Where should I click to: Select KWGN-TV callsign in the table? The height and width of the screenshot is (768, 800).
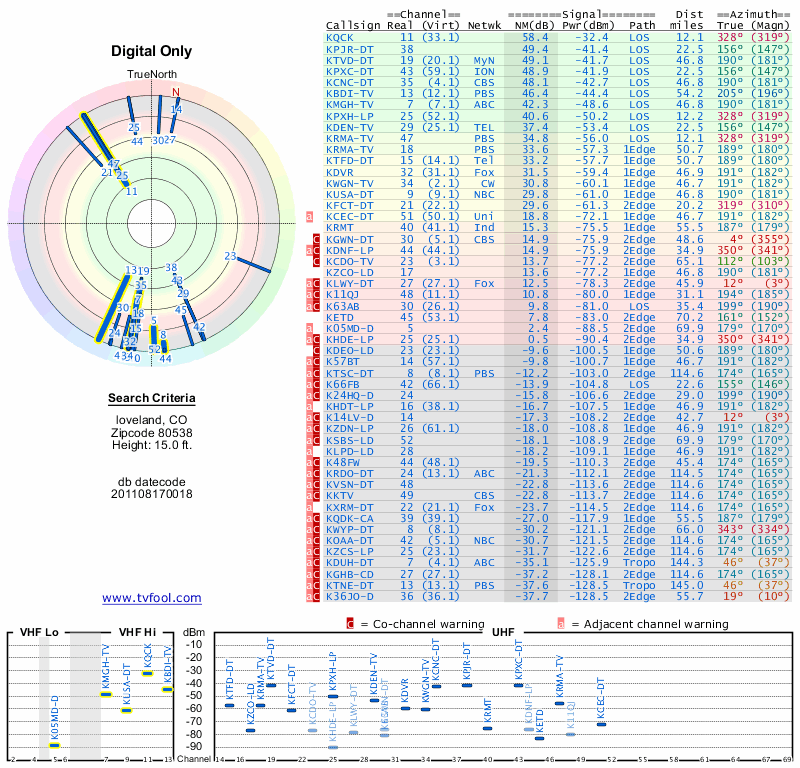pos(350,184)
